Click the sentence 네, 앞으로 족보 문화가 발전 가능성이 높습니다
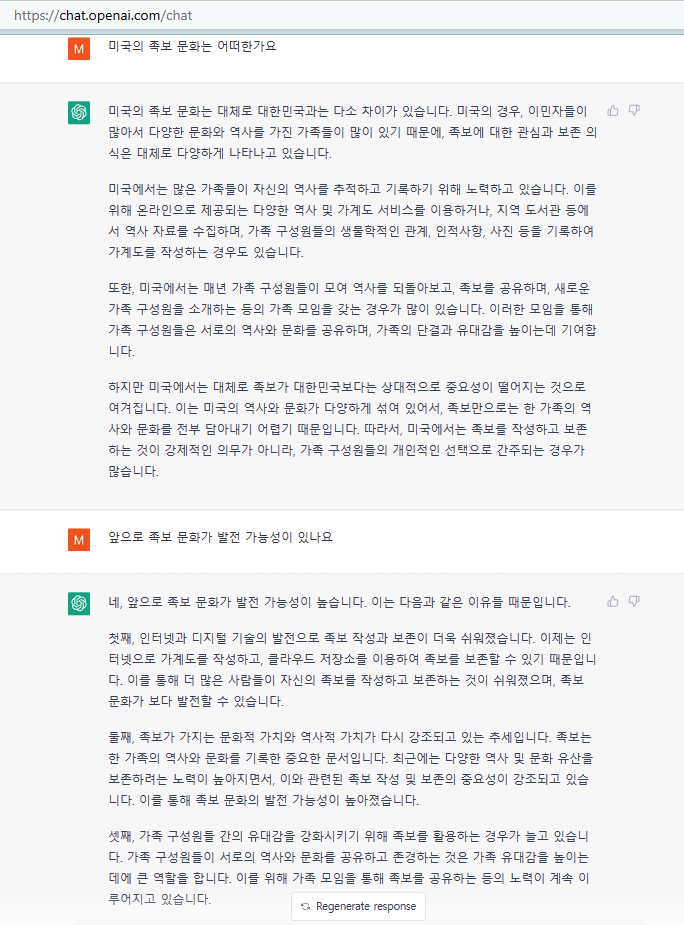The width and height of the screenshot is (684, 925). pos(237,602)
